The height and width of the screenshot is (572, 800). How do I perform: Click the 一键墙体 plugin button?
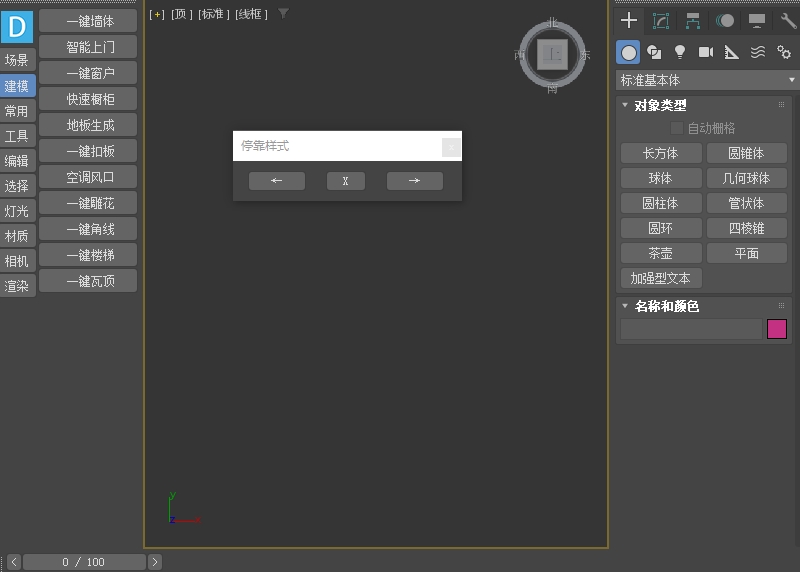click(89, 21)
